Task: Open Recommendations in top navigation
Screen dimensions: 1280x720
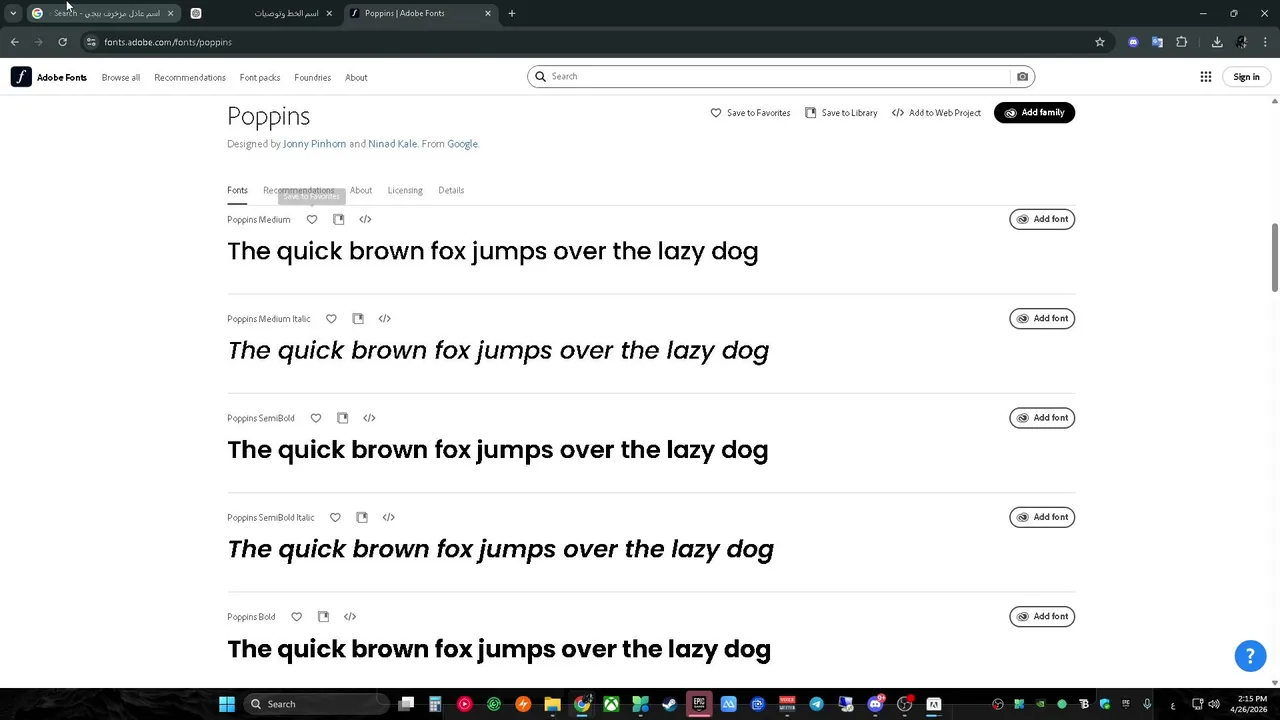Action: (190, 77)
